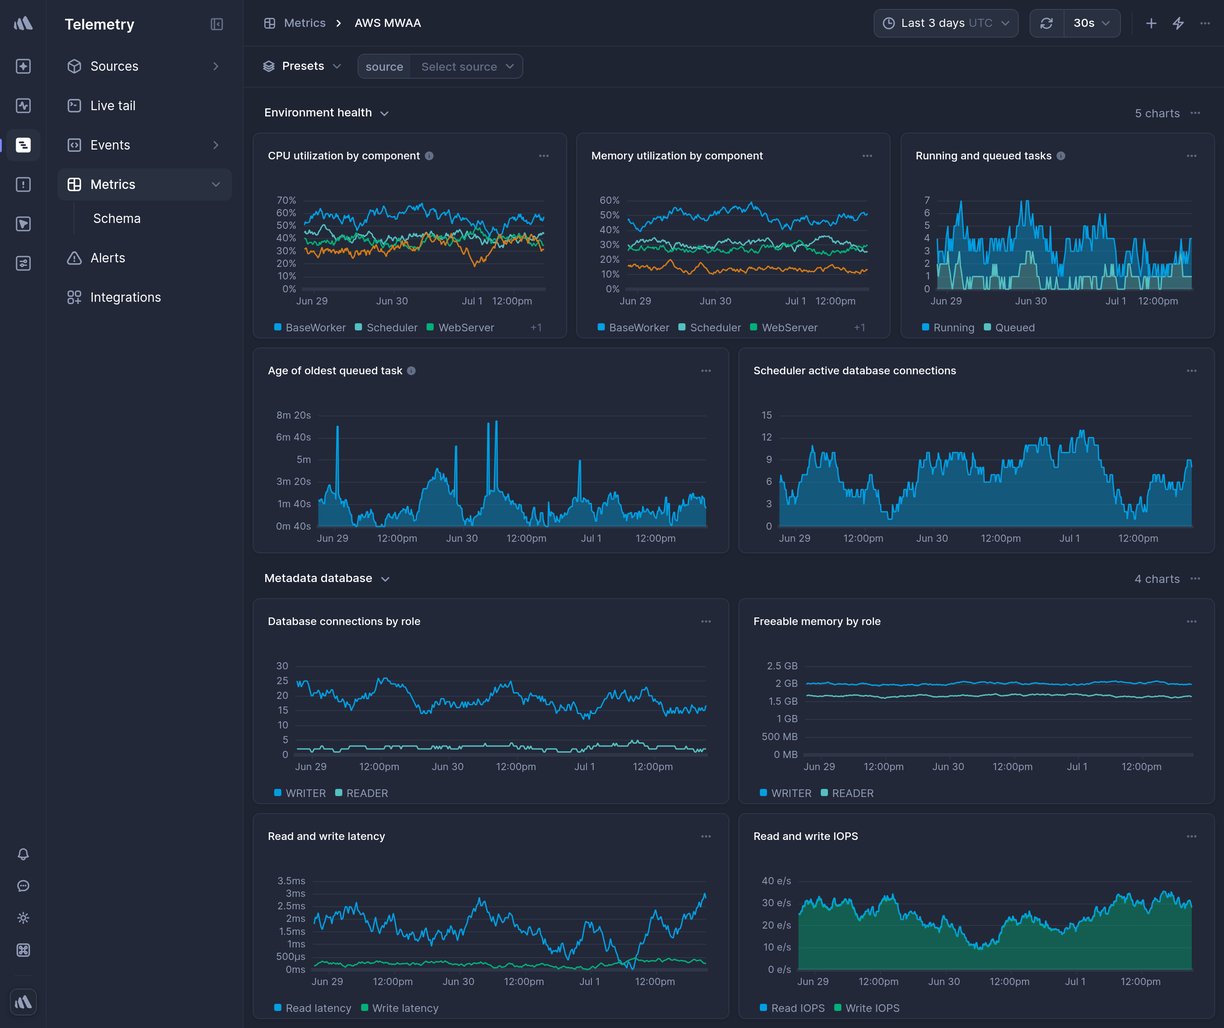Show the +1 more legend in Memory chart
Screen dimensions: 1224x1028
pyautogui.click(x=860, y=328)
